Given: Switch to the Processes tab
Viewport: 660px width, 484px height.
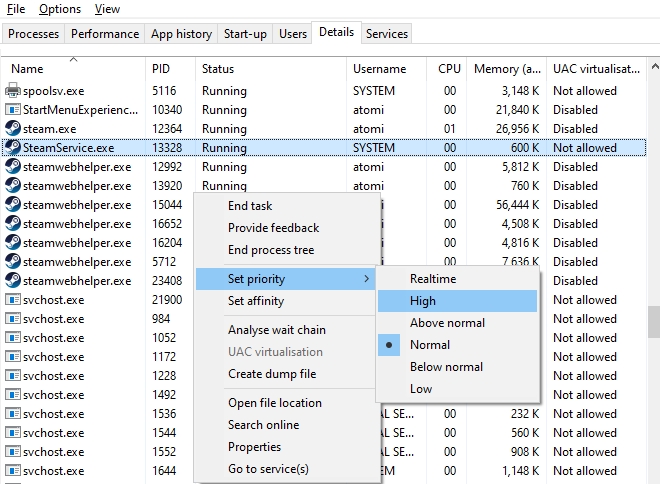Looking at the screenshot, I should point(33,34).
